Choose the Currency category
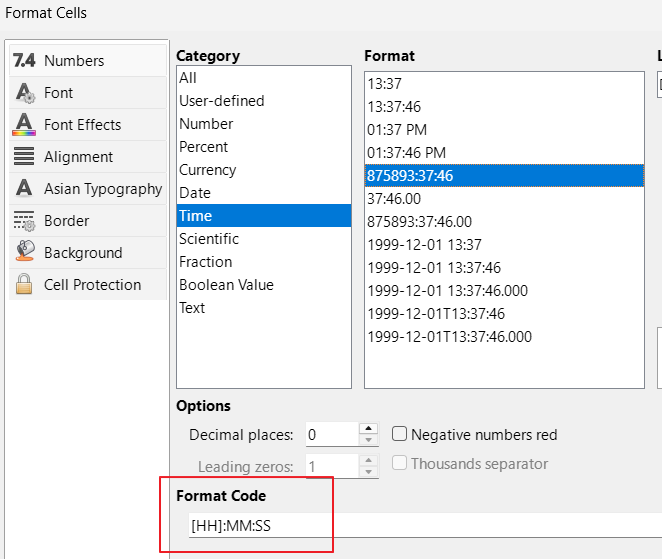 pos(264,170)
